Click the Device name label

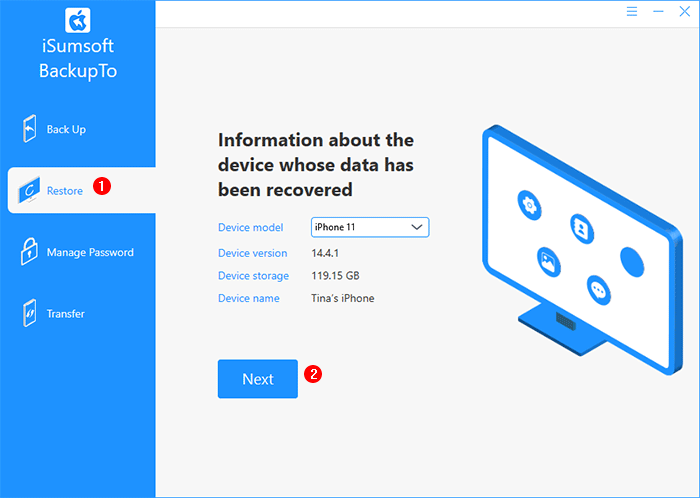pos(249,298)
